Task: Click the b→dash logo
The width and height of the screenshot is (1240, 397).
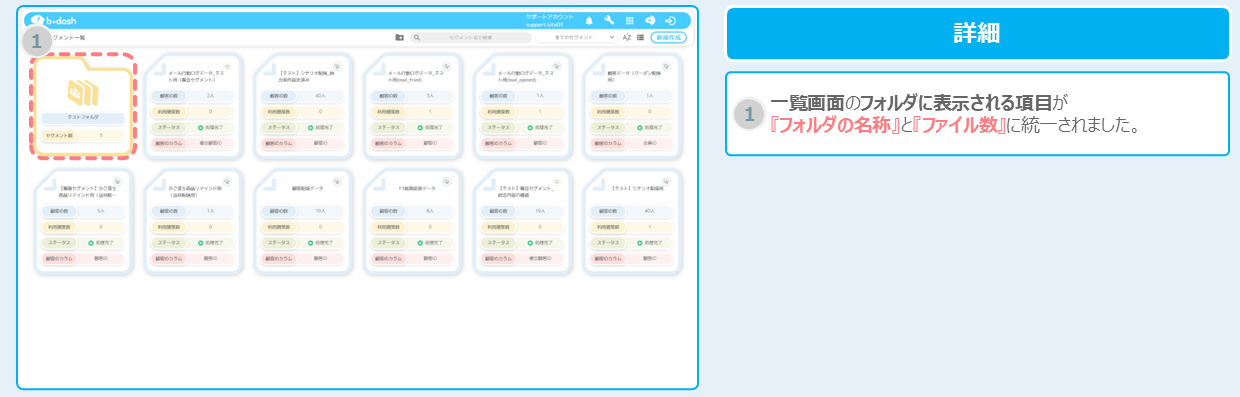Action: tap(53, 20)
